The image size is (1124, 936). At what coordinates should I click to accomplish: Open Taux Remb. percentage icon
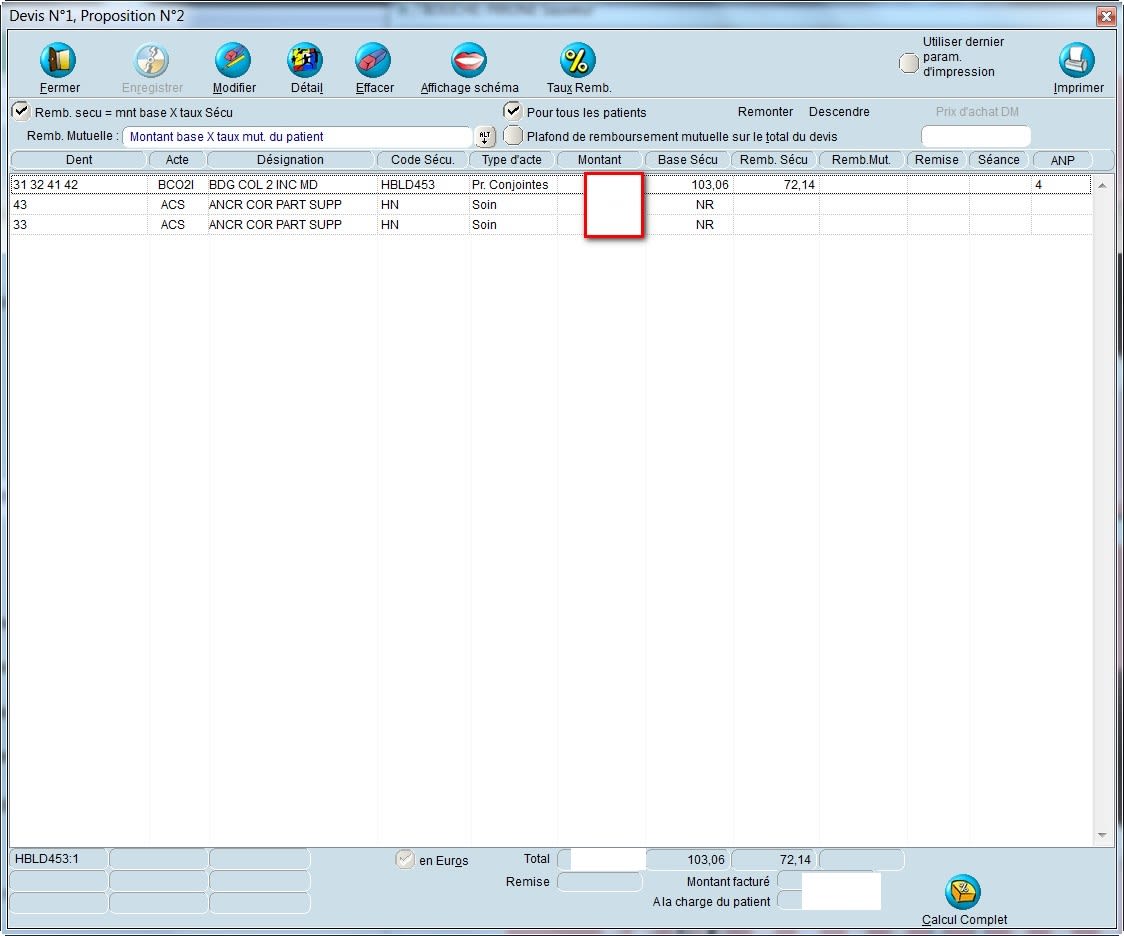coord(577,61)
